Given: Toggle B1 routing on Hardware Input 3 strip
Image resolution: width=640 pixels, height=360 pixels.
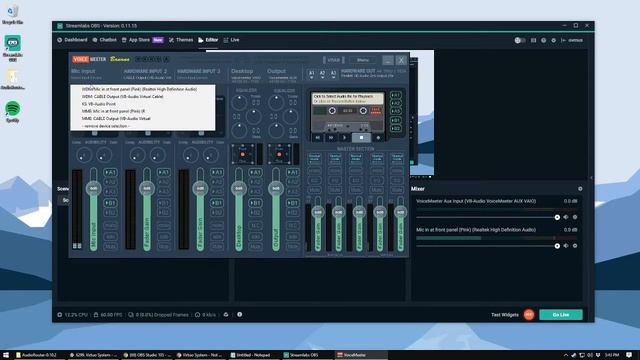Looking at the screenshot, I should tap(217, 203).
